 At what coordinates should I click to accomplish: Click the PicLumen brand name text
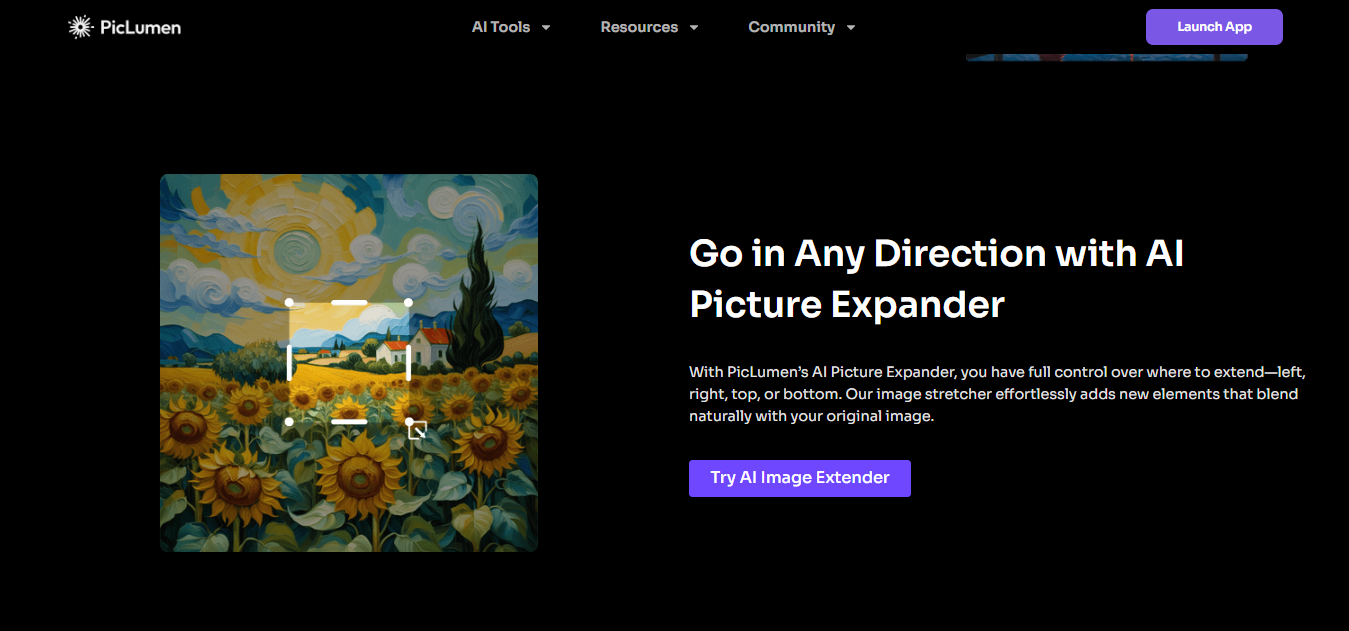coord(140,27)
